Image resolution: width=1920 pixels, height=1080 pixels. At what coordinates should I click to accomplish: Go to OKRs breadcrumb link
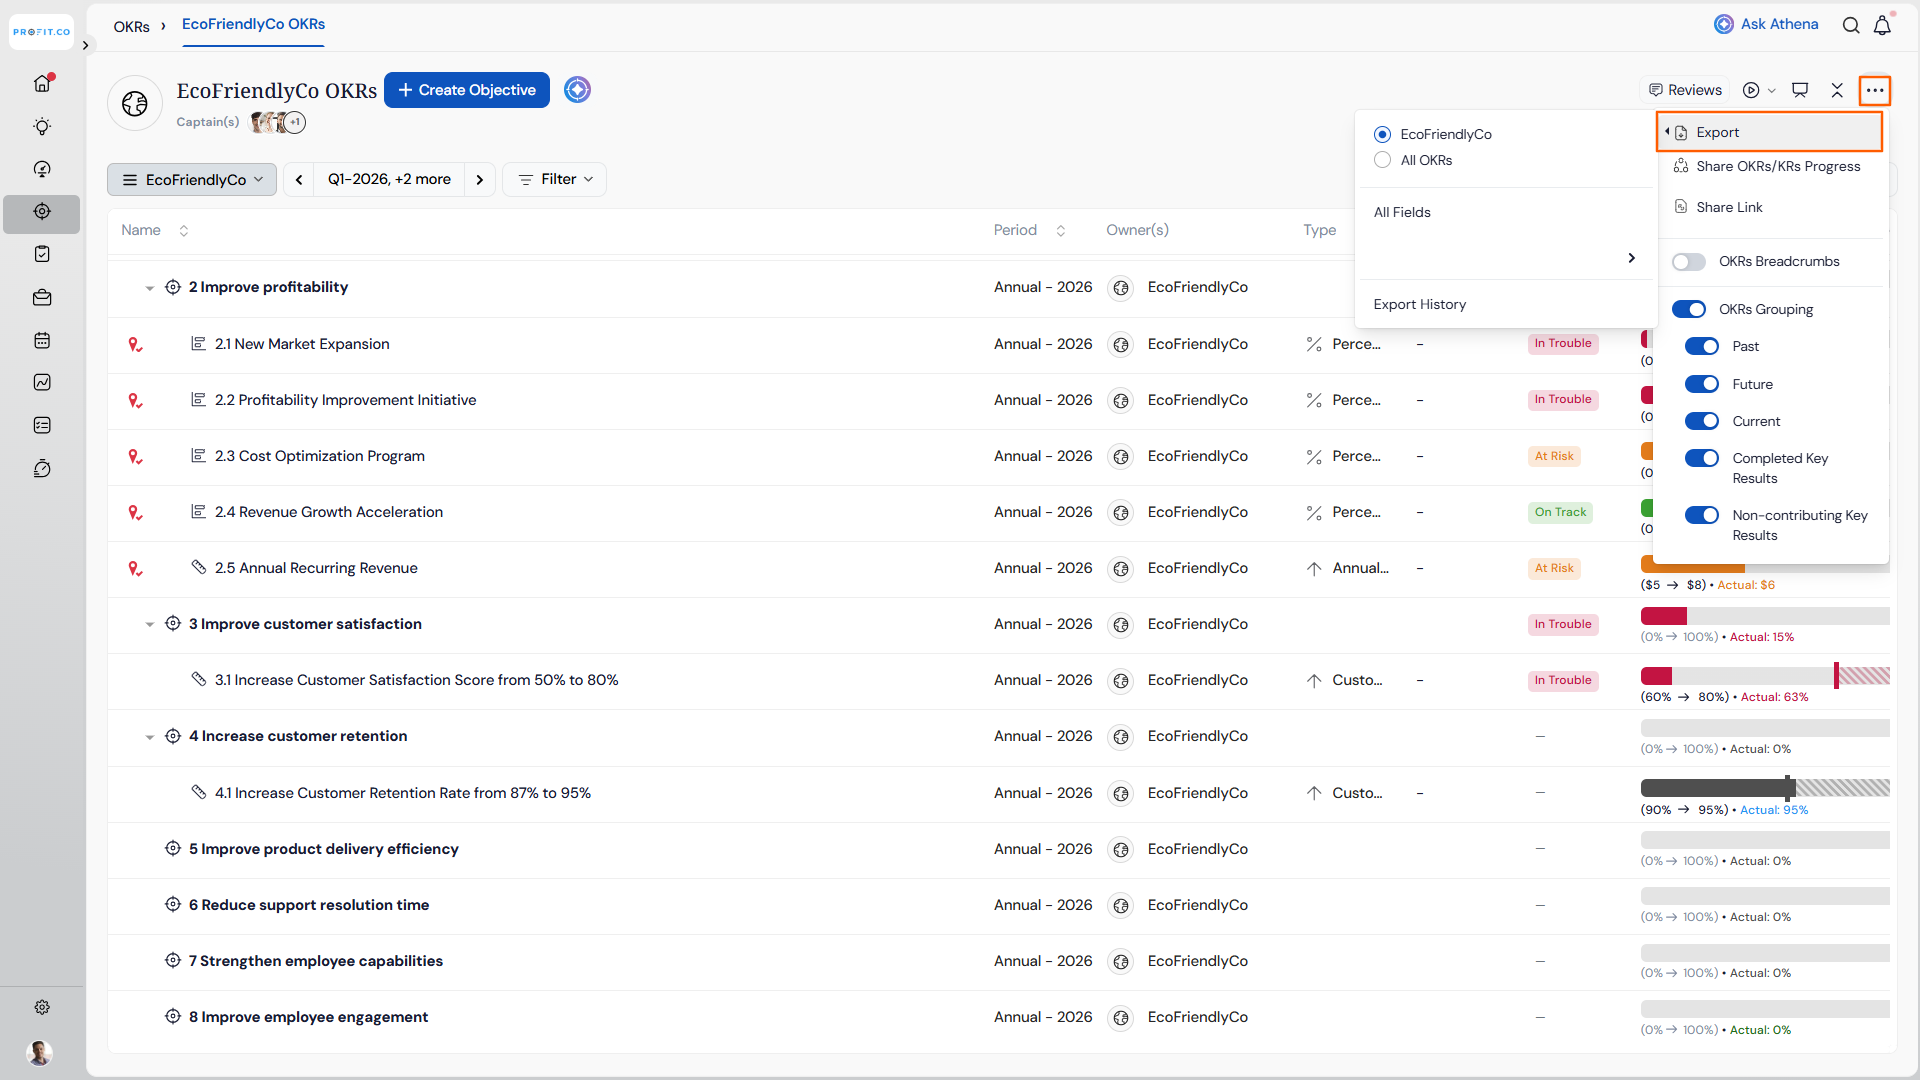(x=131, y=26)
